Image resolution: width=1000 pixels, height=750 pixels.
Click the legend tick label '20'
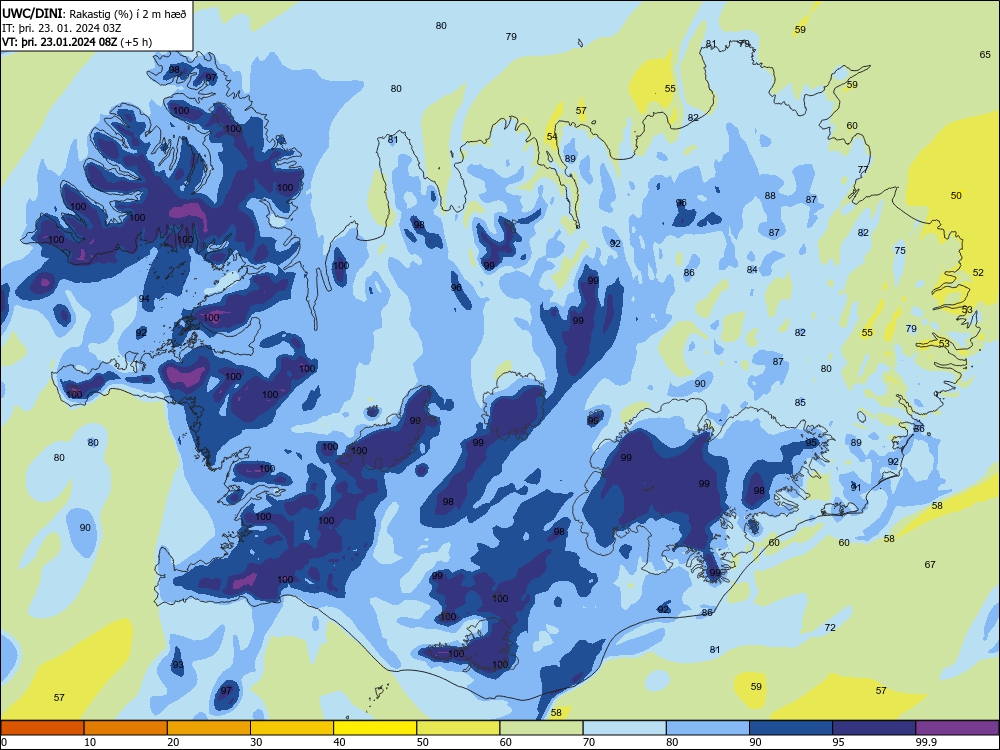tap(173, 742)
